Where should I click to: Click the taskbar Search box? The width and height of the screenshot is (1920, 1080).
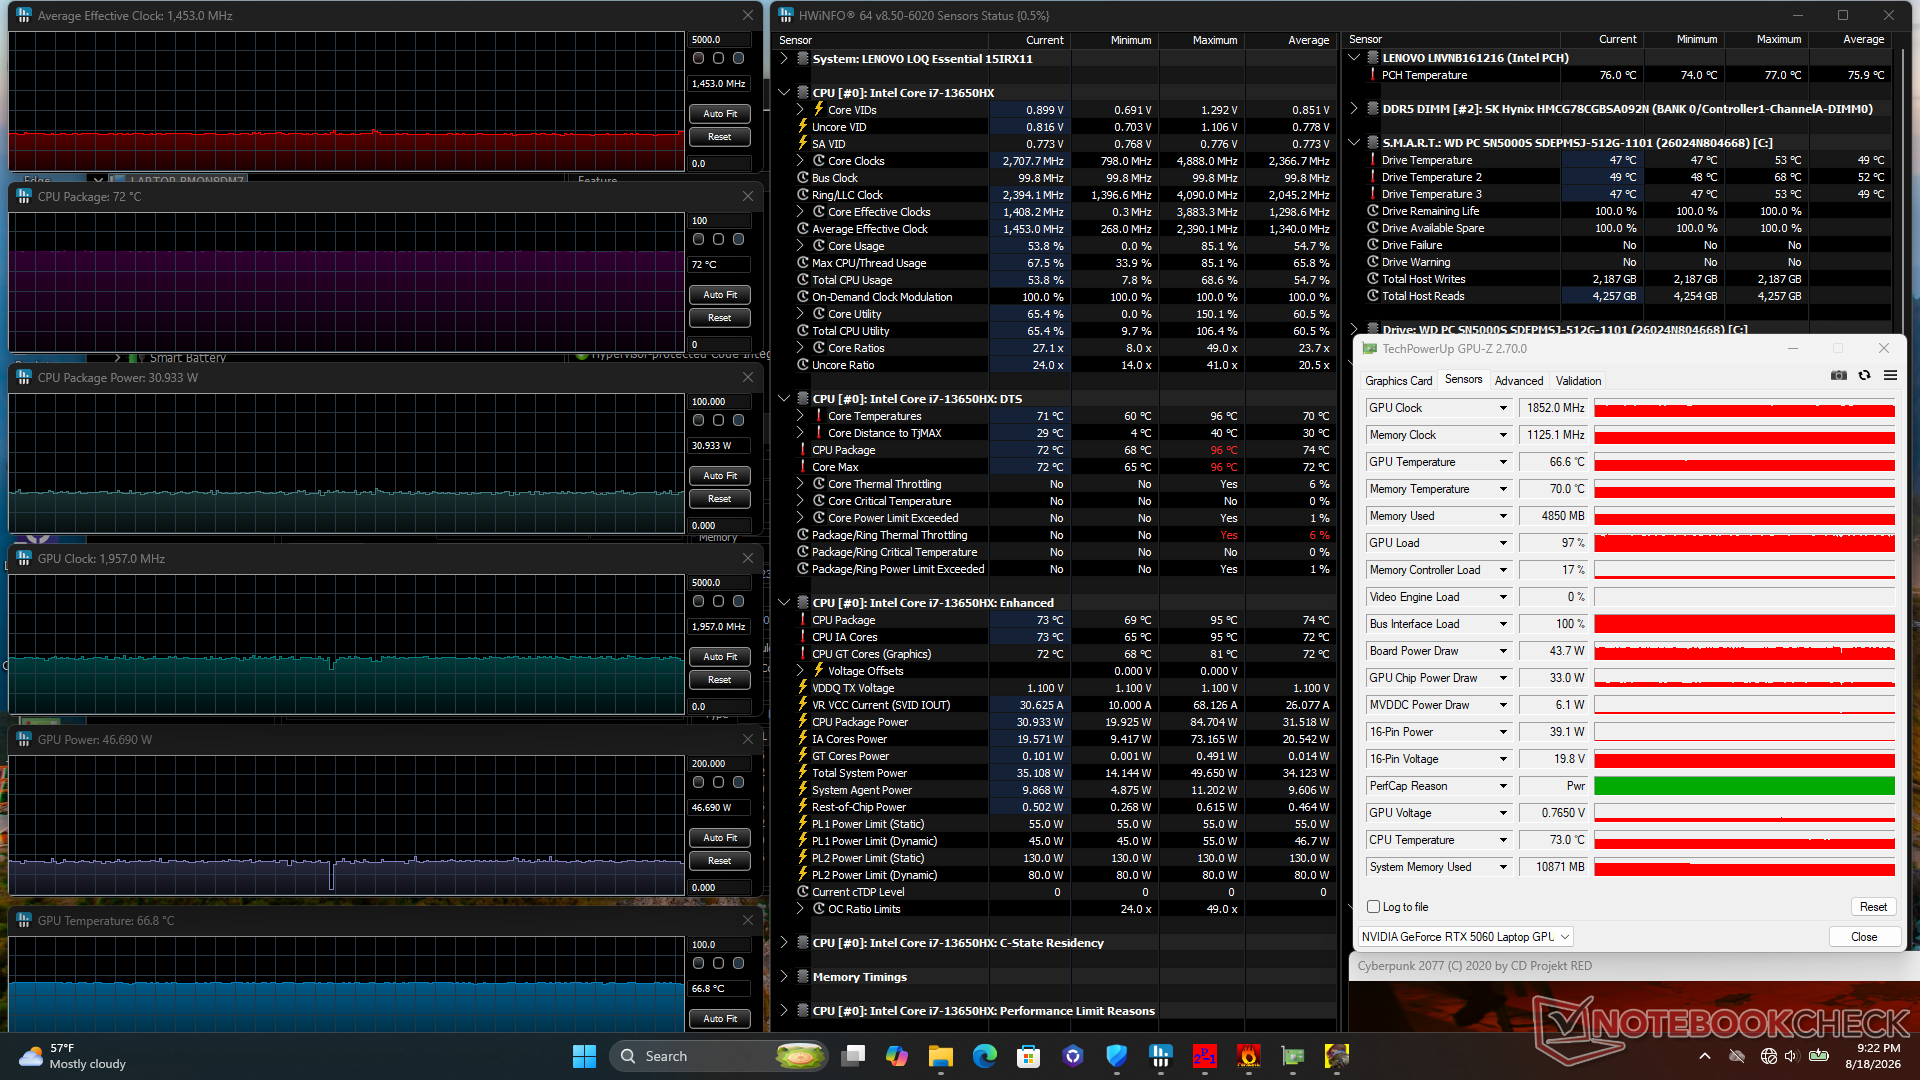(720, 1056)
